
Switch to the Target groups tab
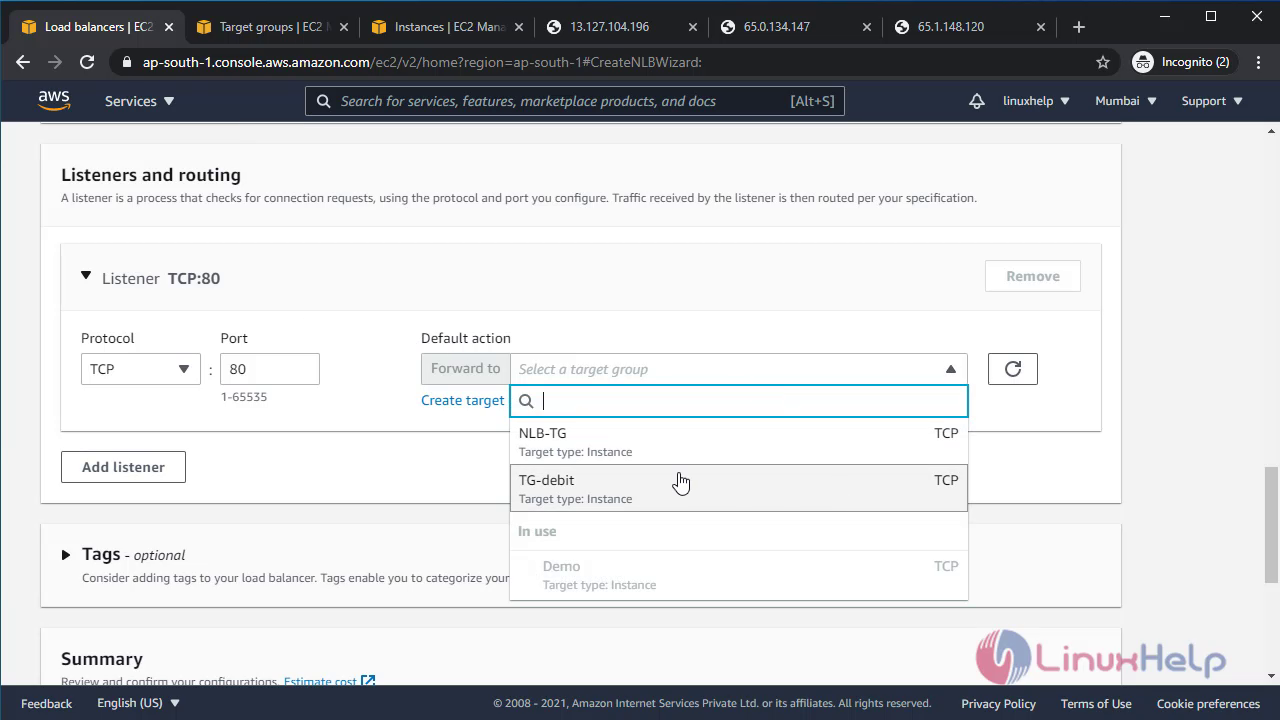[x=272, y=27]
